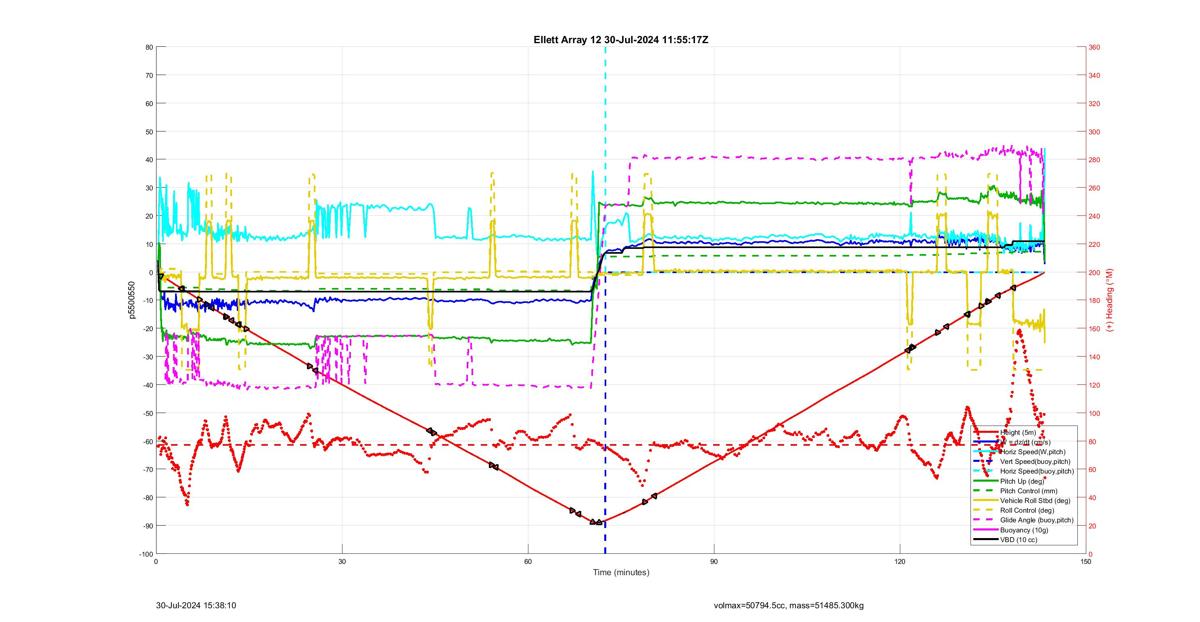The image size is (1200, 622).
Task: Click the x-axis tick label 90
Action: pos(714,562)
